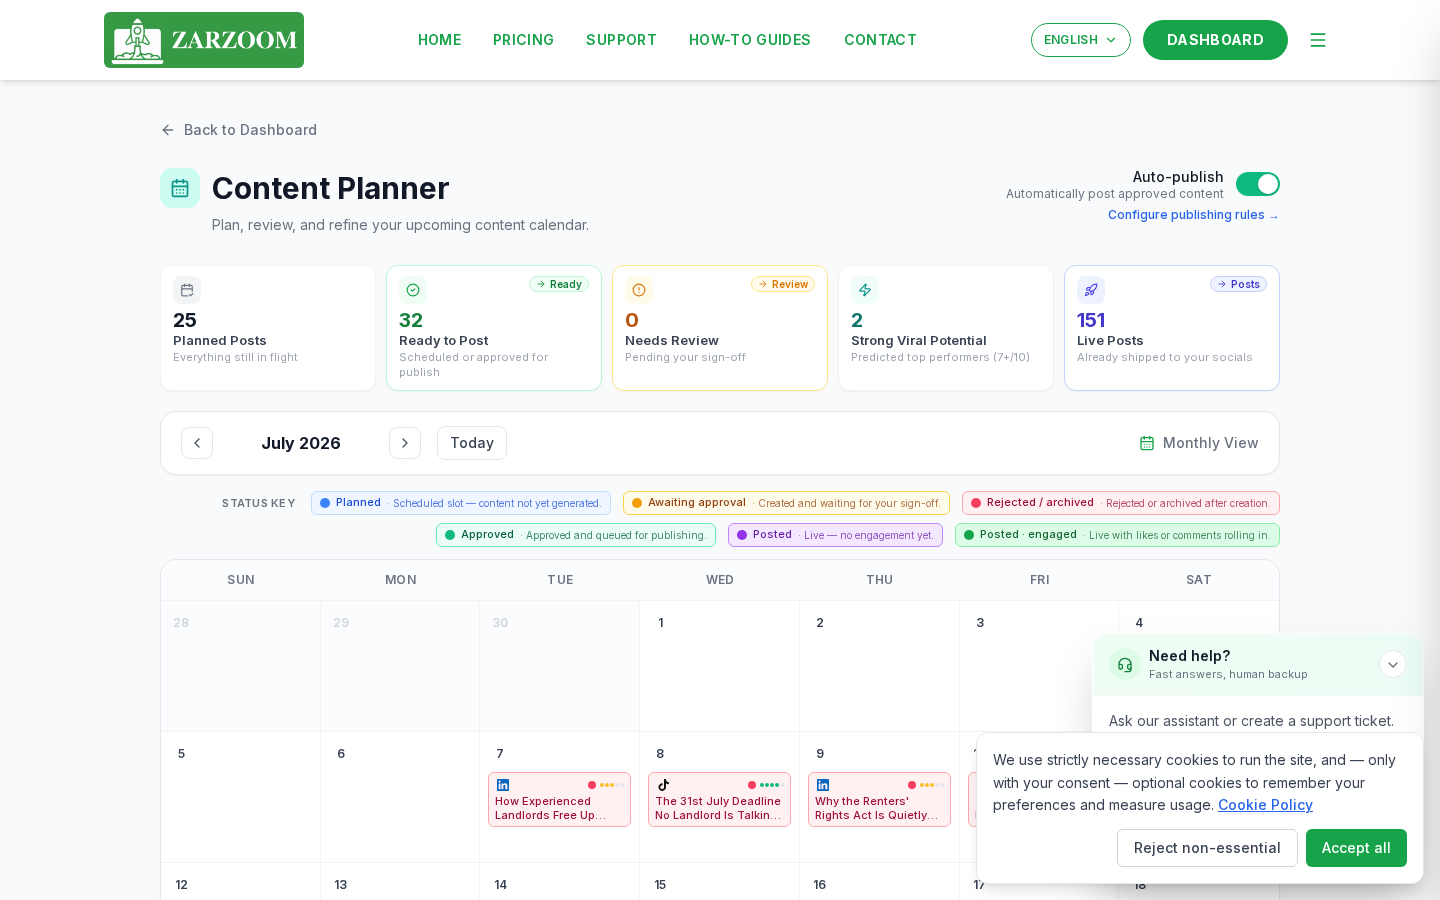Click the July 2026 month label
1440x900 pixels.
[x=301, y=443]
